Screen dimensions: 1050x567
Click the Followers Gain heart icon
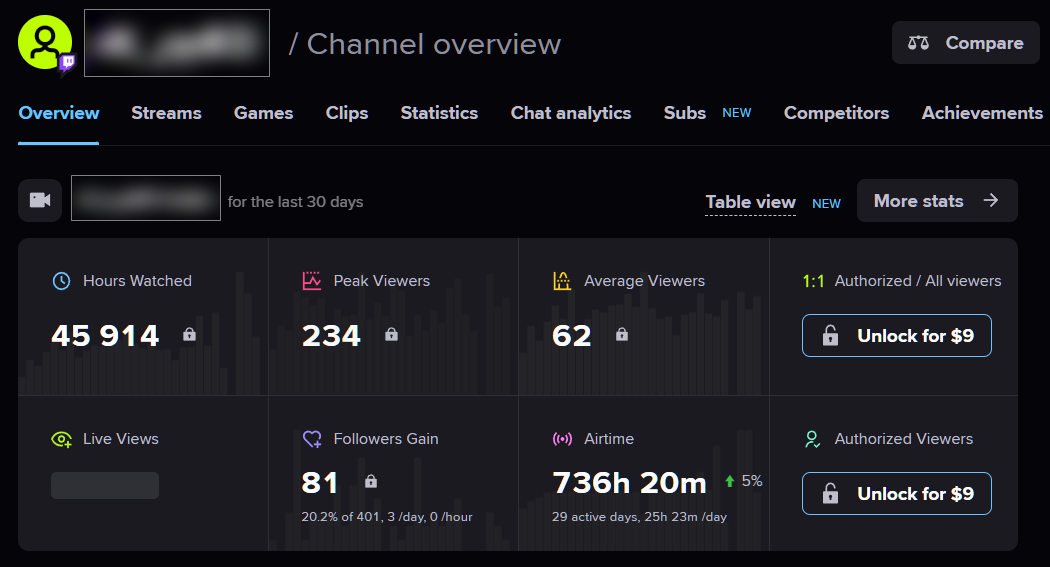[312, 439]
